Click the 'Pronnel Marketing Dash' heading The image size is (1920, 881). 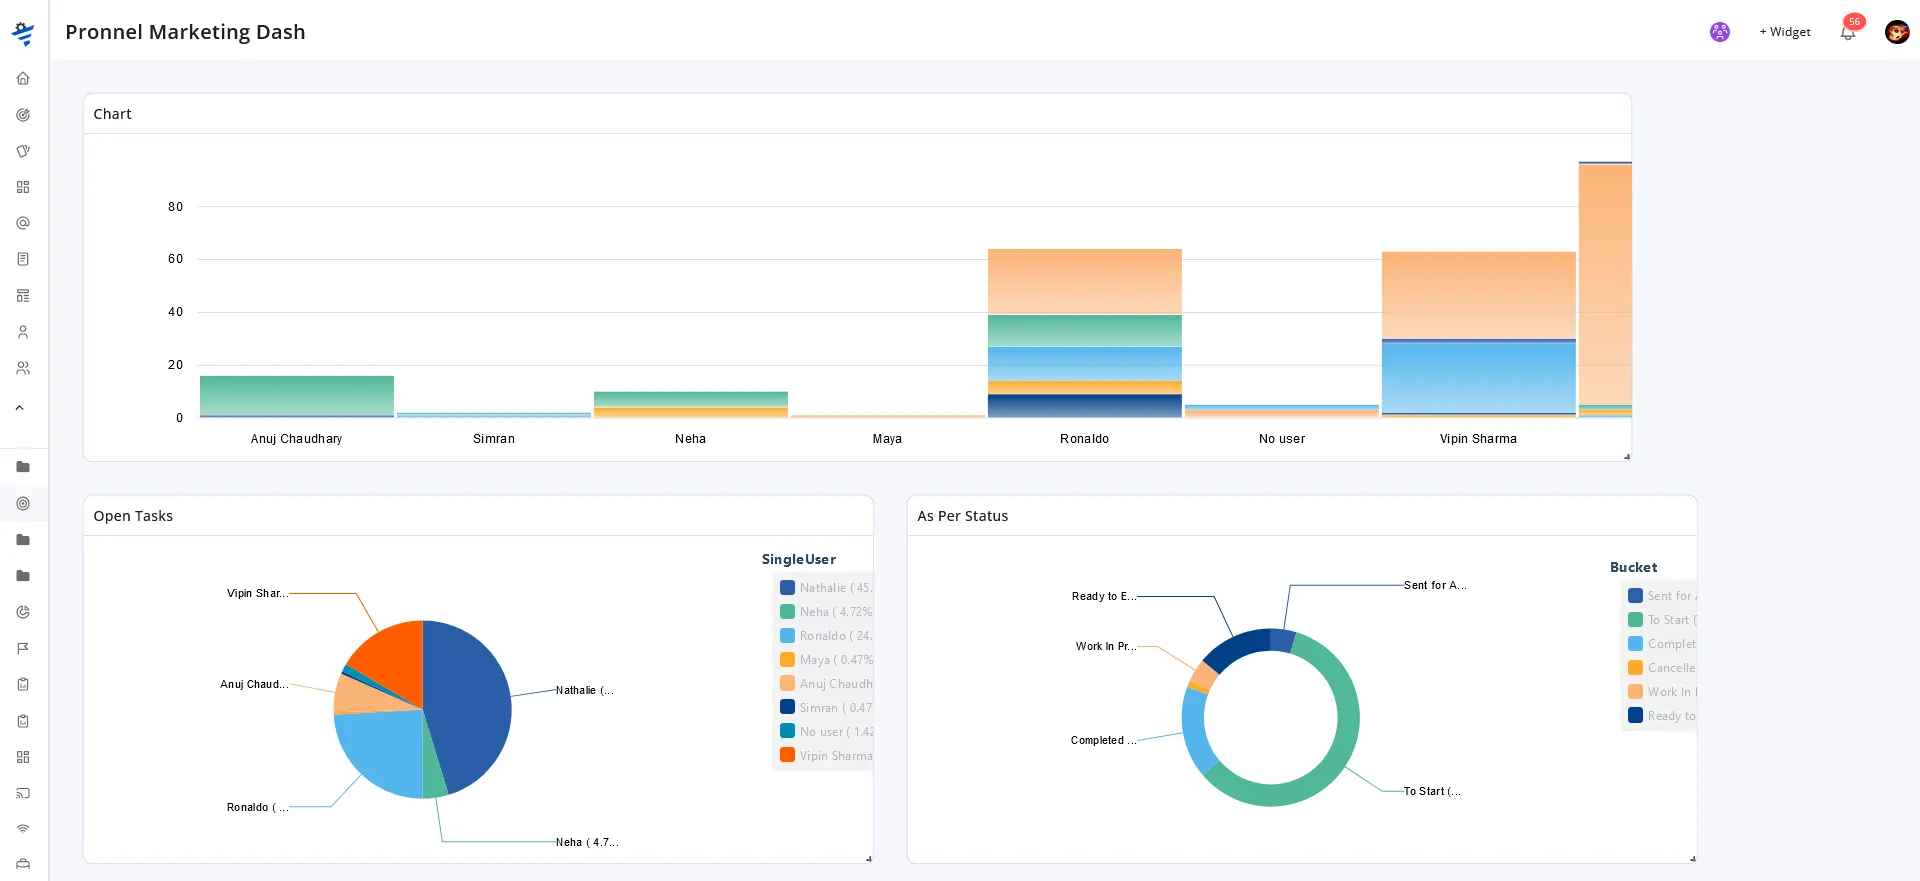185,32
